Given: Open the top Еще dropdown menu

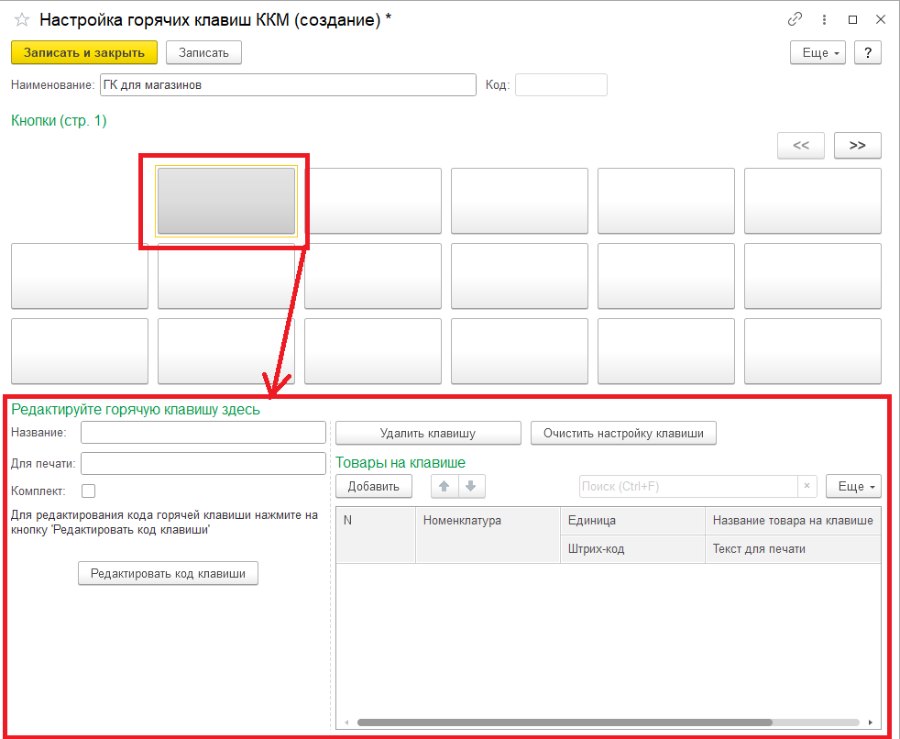Looking at the screenshot, I should [x=818, y=53].
